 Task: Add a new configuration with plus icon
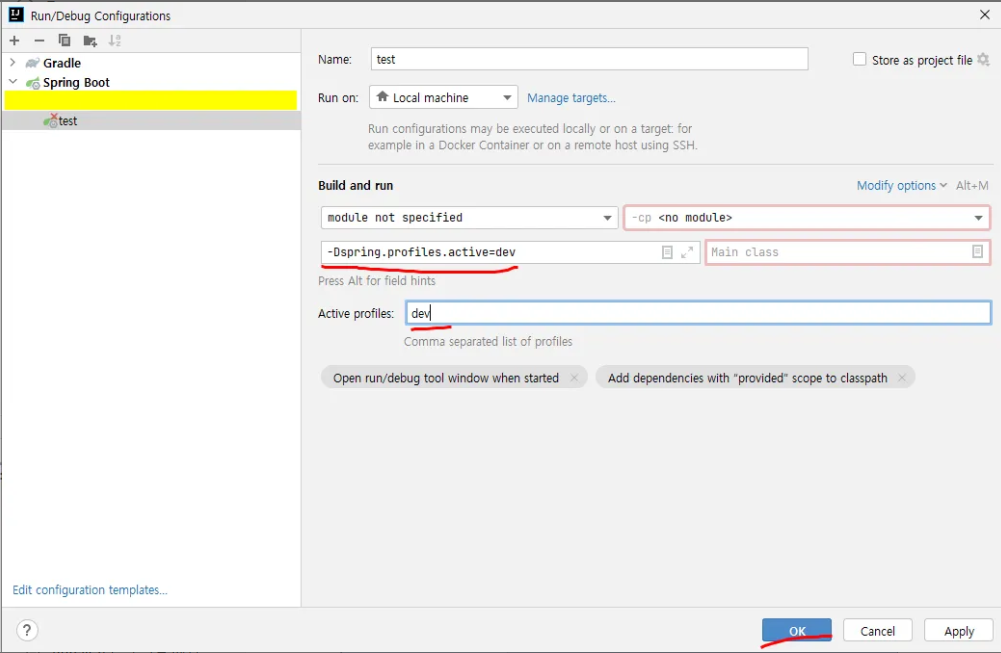(14, 41)
